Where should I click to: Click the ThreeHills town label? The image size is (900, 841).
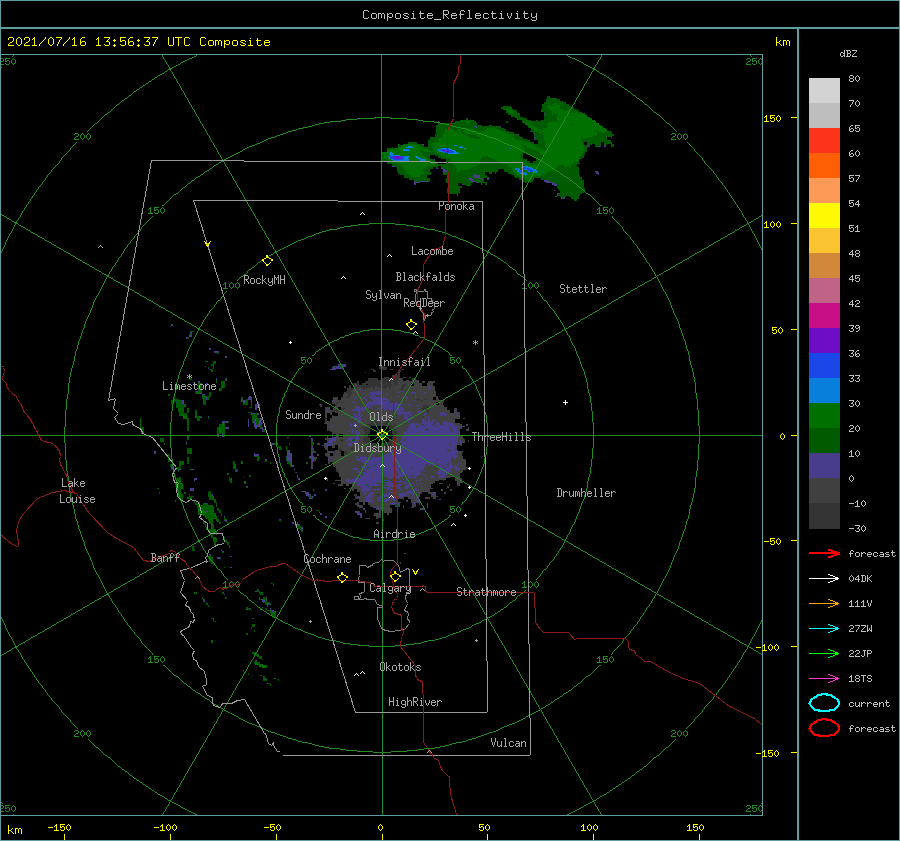[x=502, y=437]
